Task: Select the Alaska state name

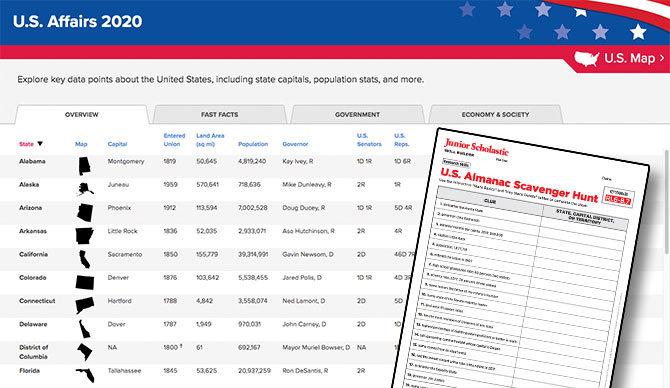Action: coord(29,185)
